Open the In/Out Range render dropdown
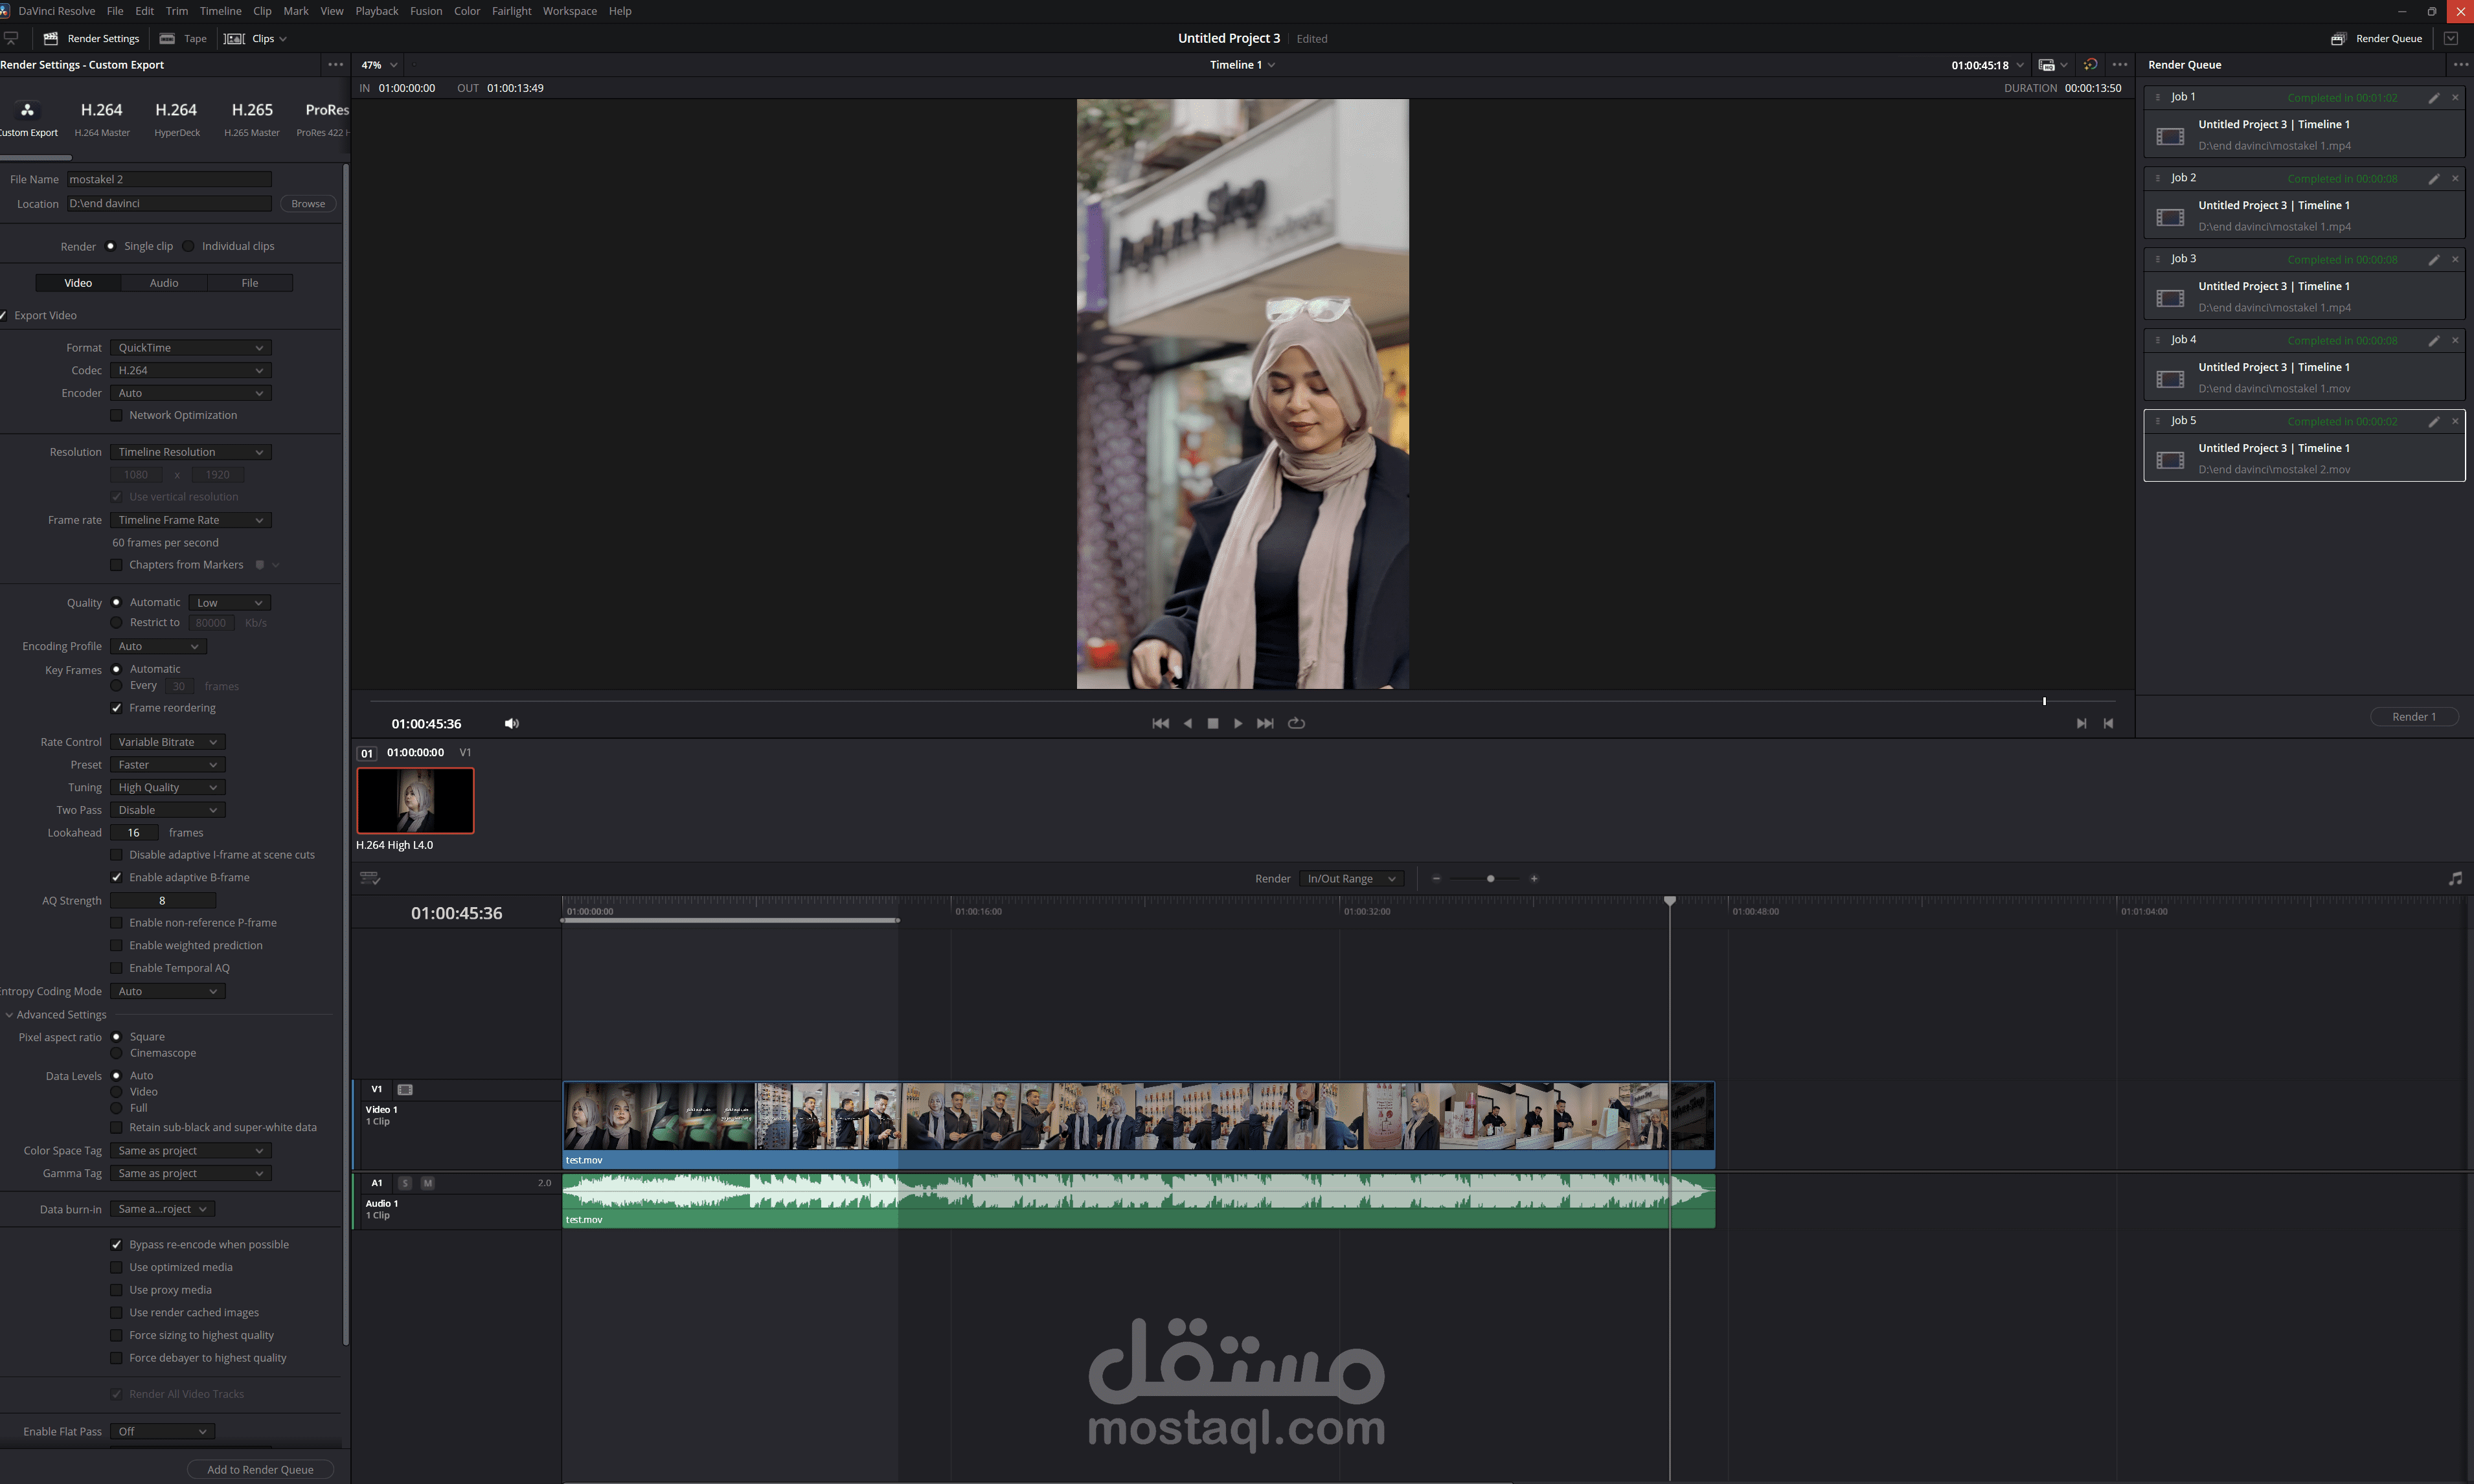This screenshot has height=1484, width=2474. 1351,878
